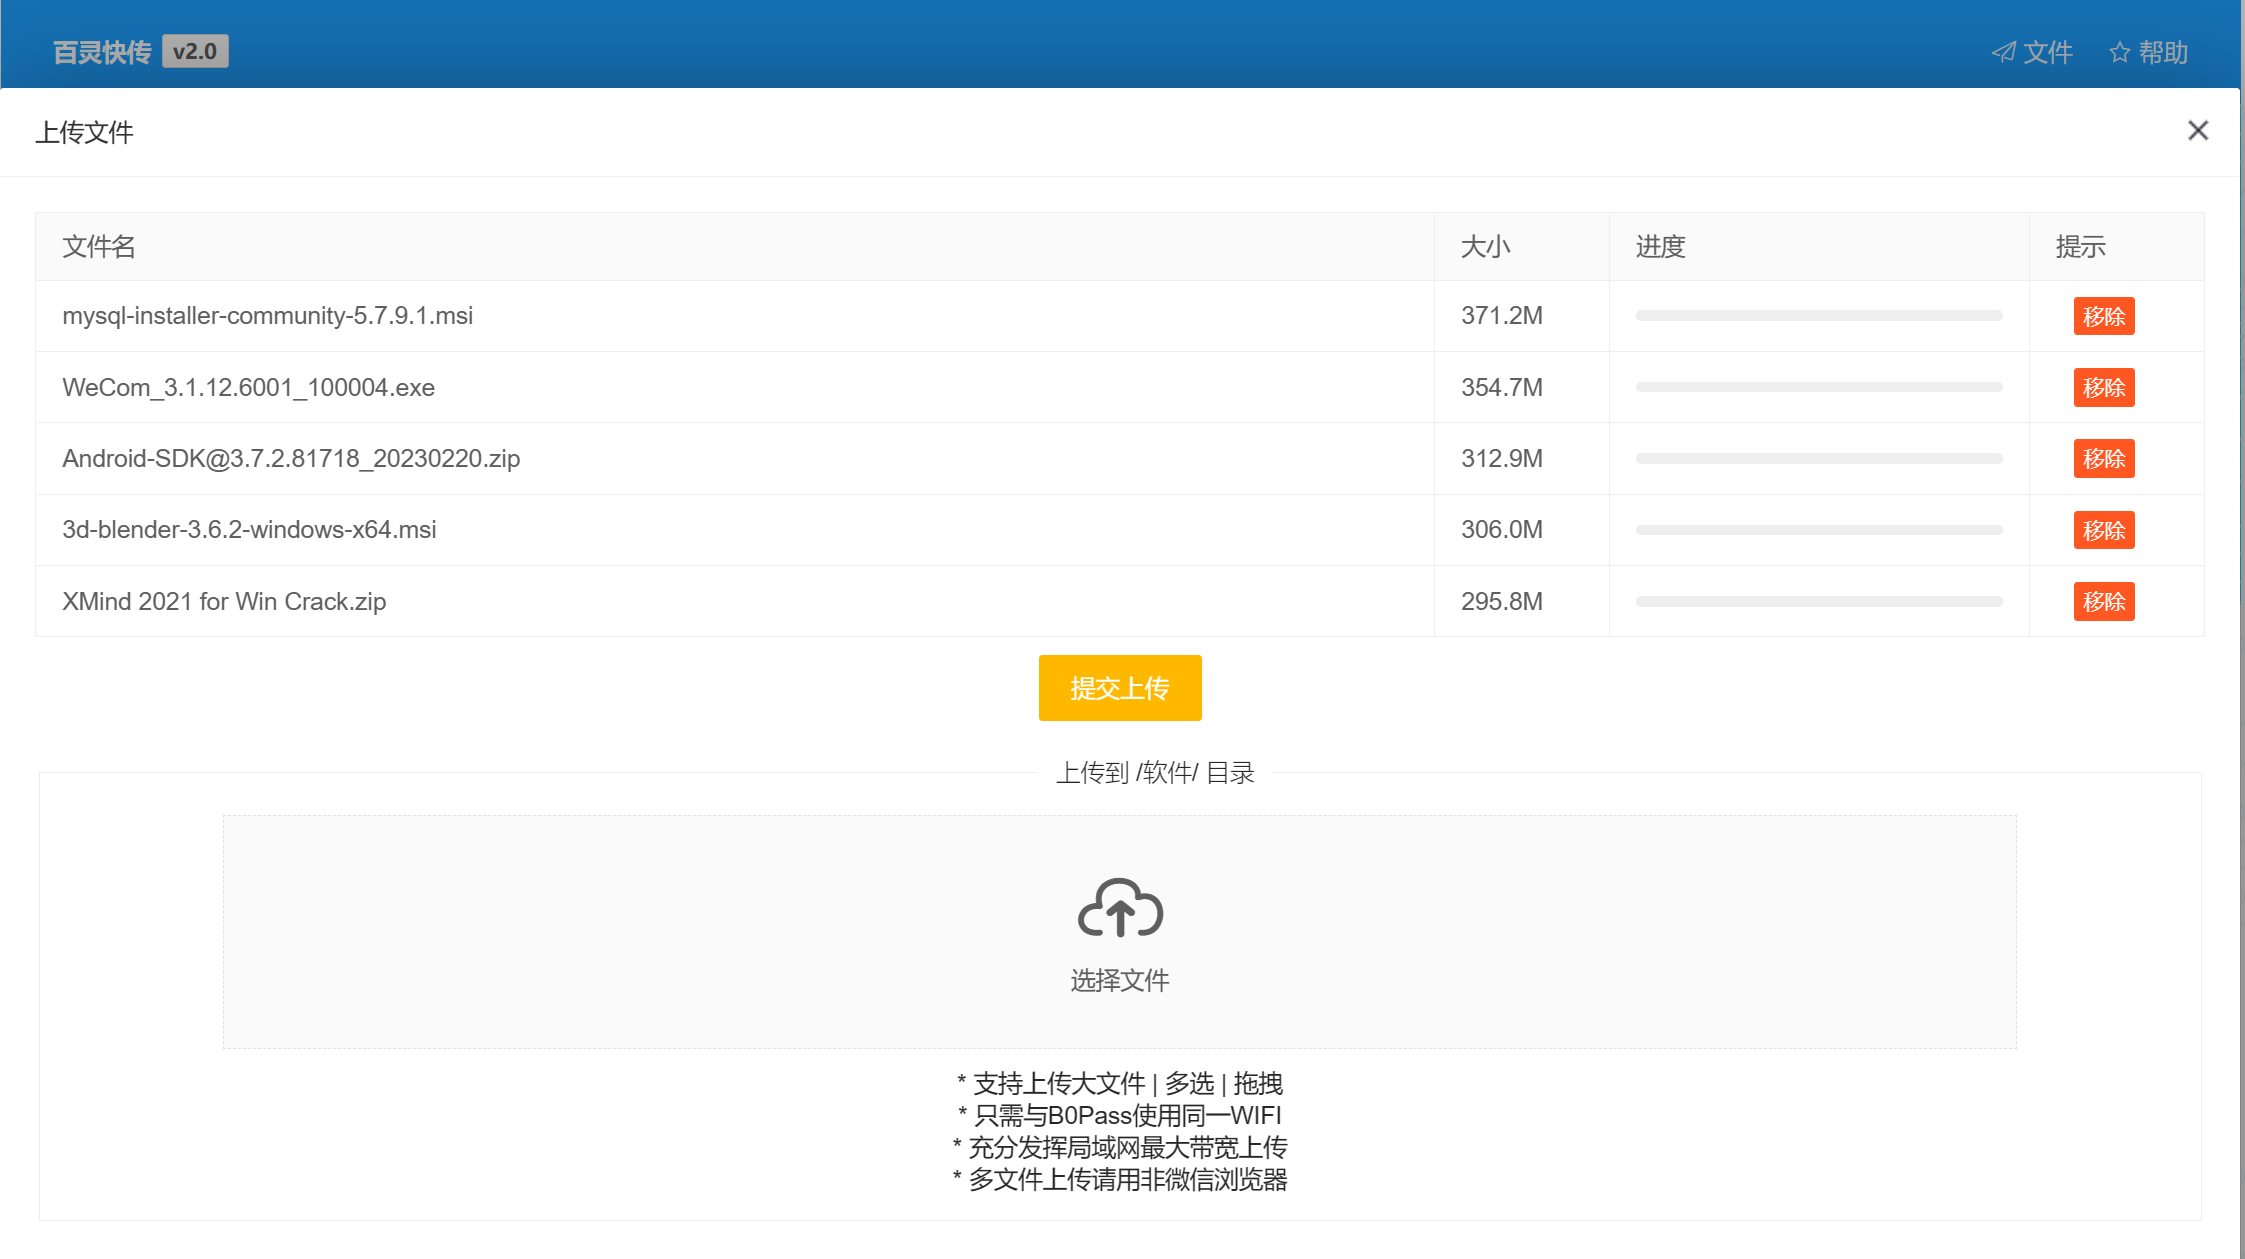Remove Android-SDK zip from upload list
The width and height of the screenshot is (2245, 1259).
point(2103,459)
